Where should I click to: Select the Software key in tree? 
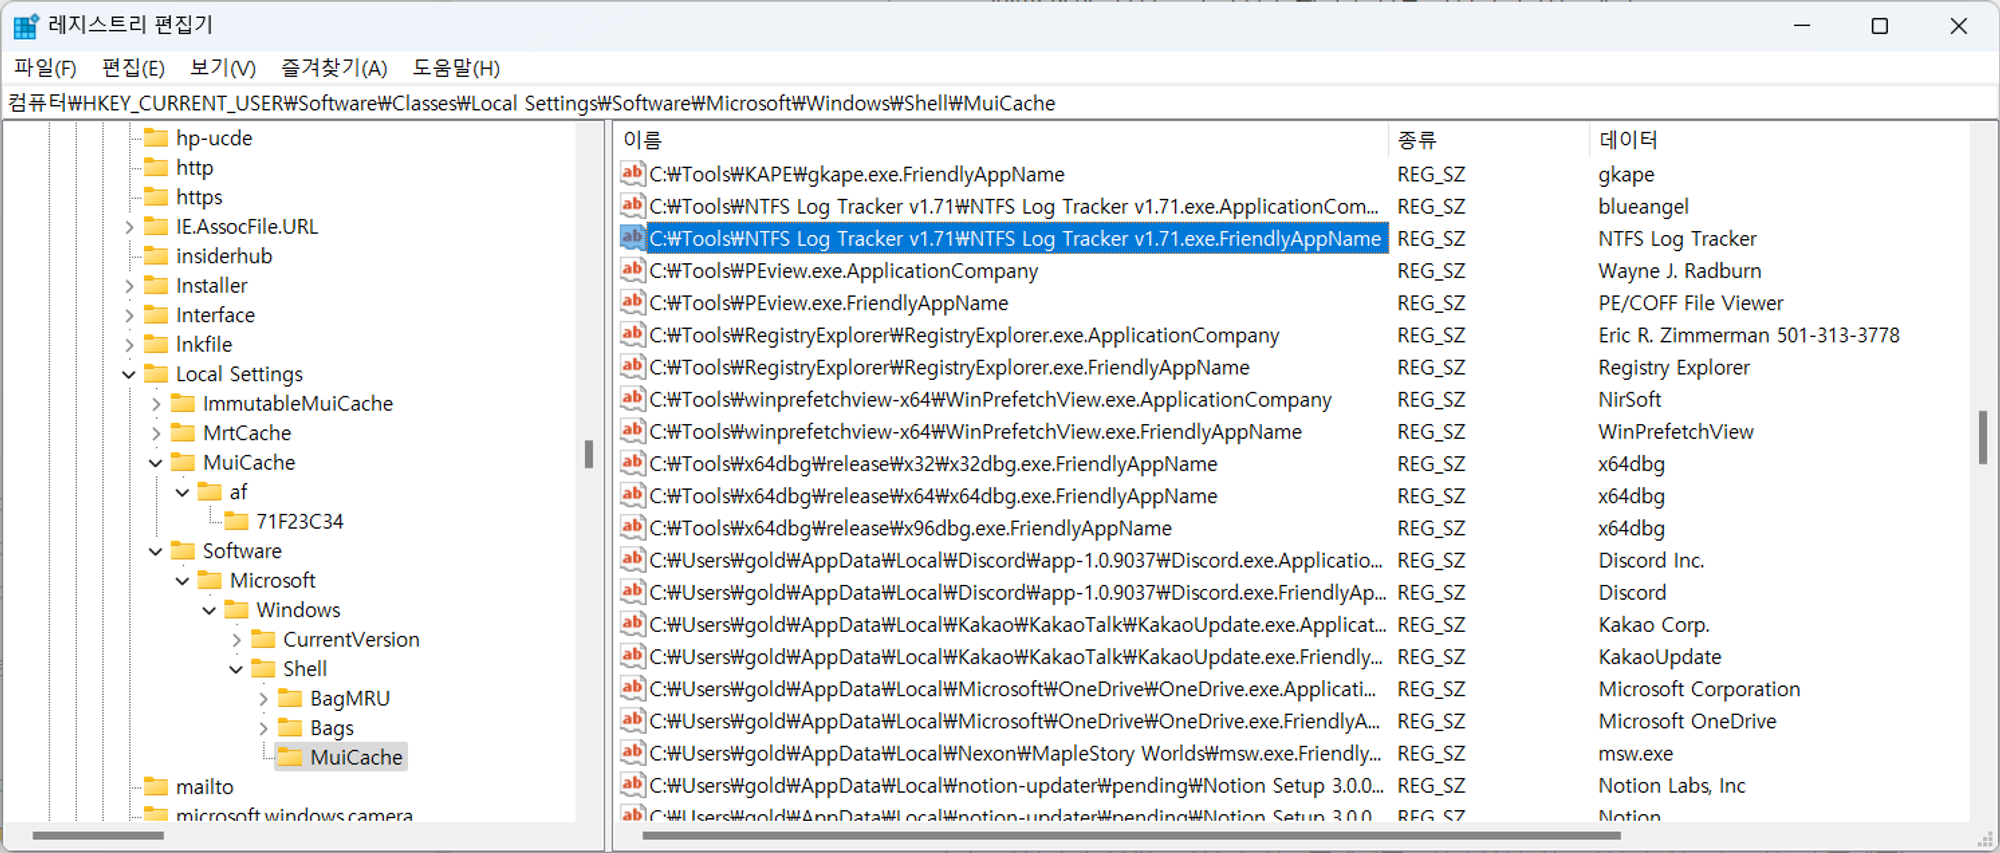[242, 551]
